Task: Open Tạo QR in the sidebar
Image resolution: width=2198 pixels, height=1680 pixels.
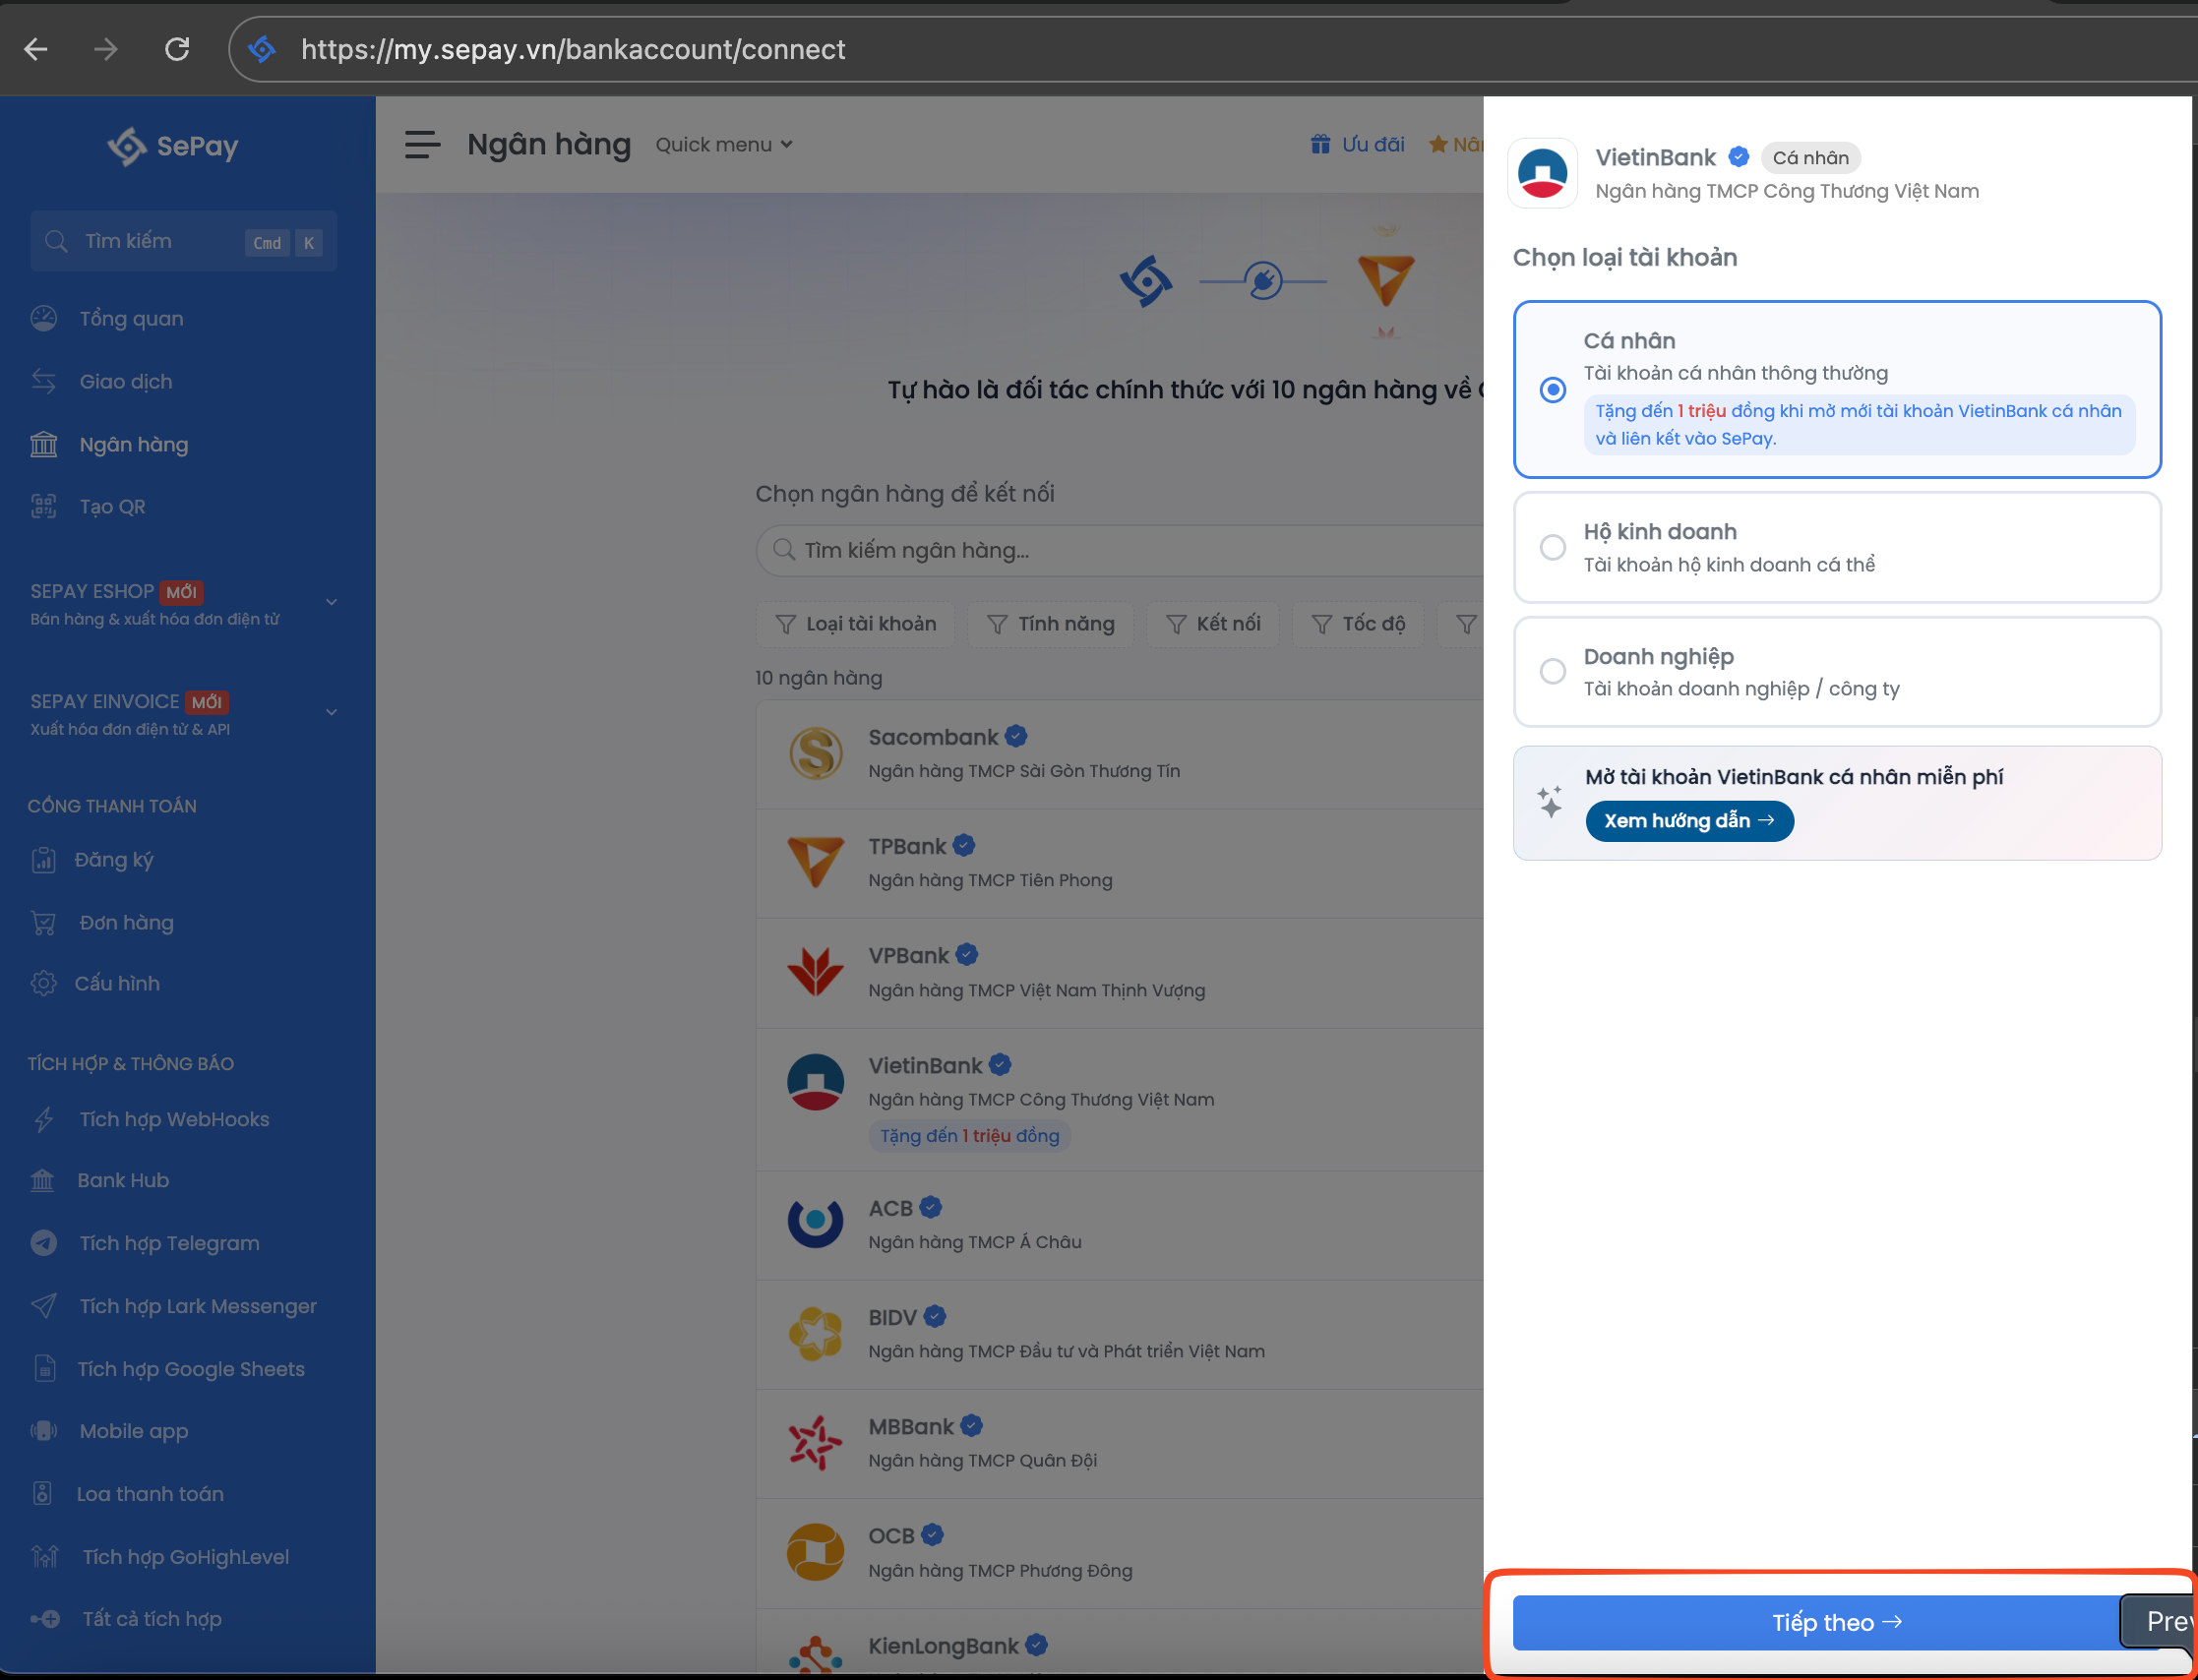Action: coord(112,507)
